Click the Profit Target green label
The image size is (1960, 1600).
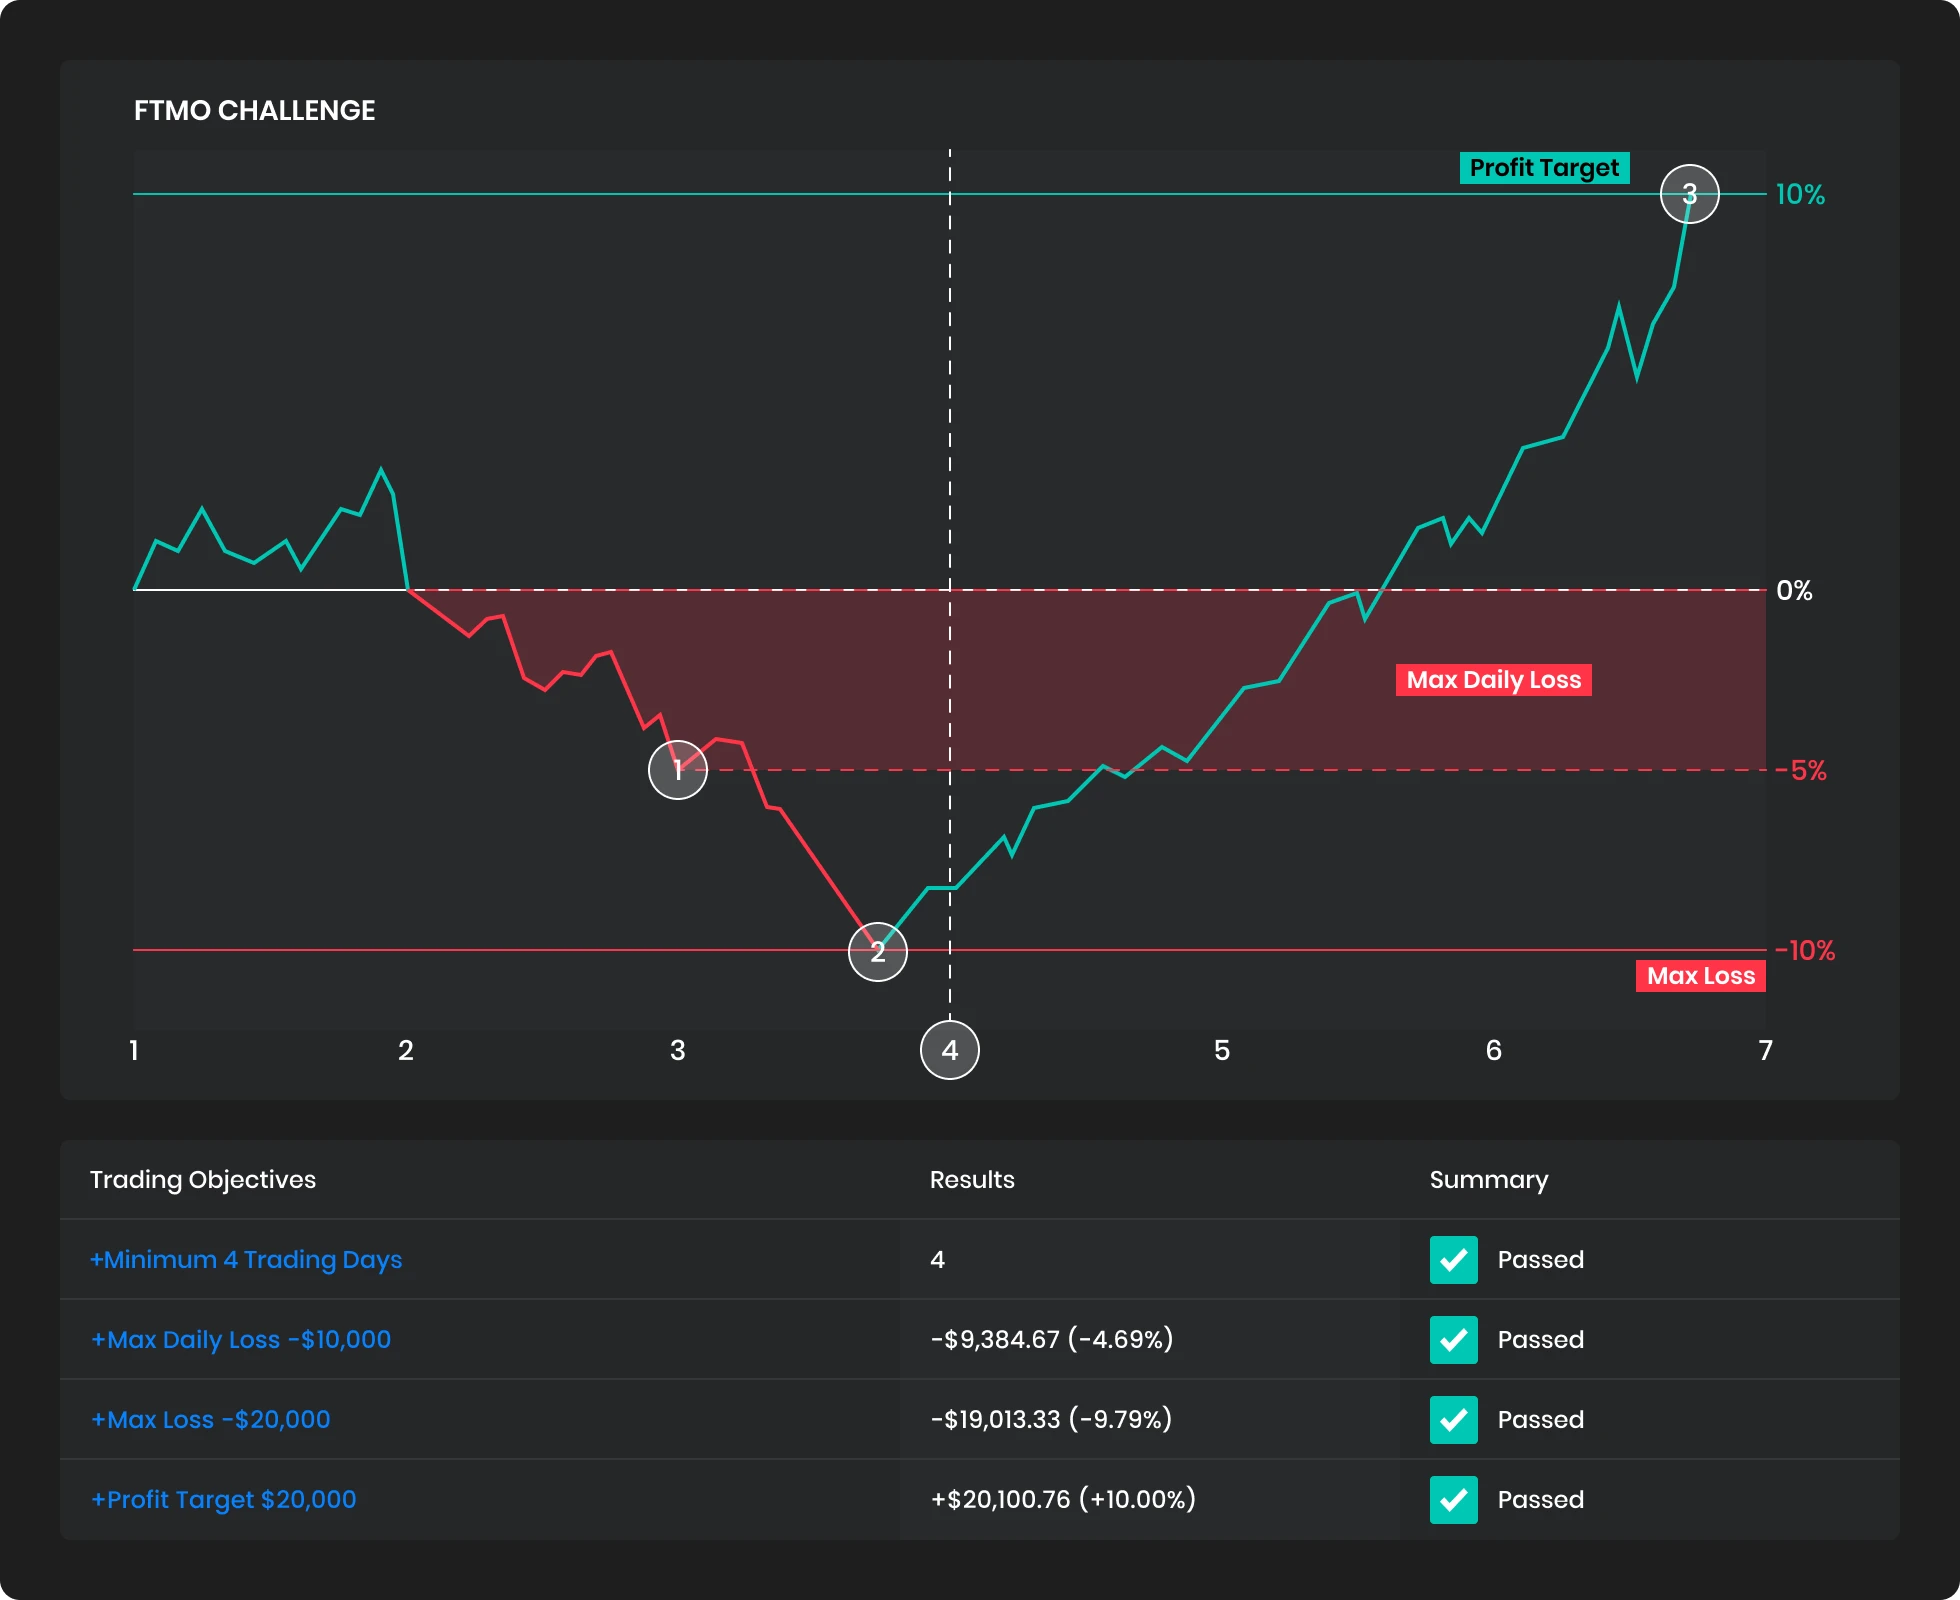point(1544,168)
